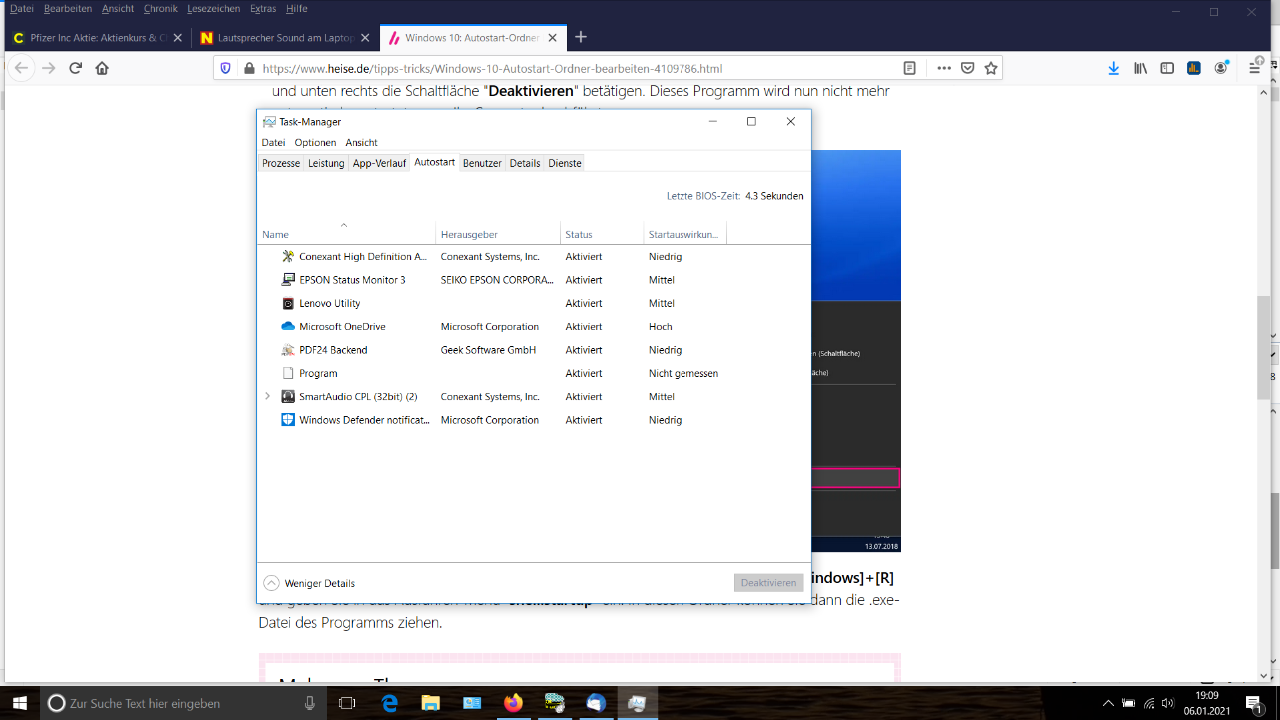The height and width of the screenshot is (720, 1280).
Task: Click the Windows taskbar search box
Action: 185,703
